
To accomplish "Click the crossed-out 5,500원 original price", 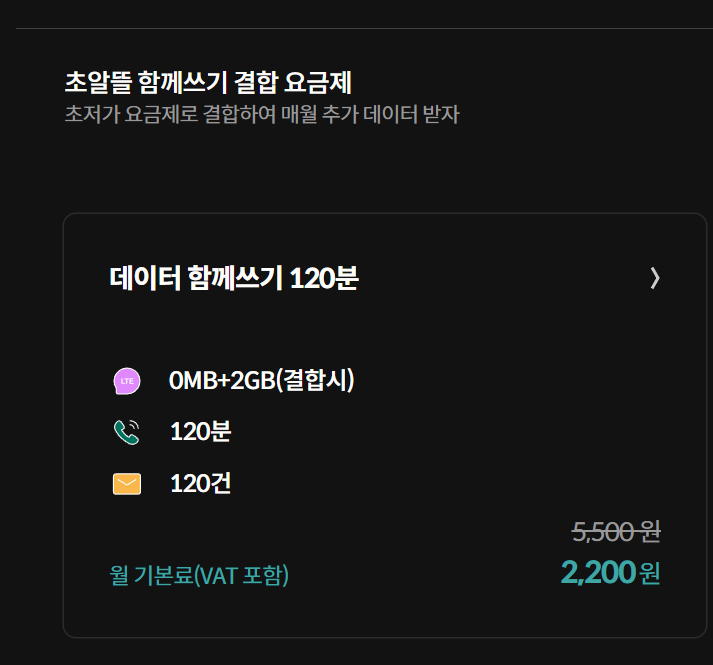I will click(615, 532).
